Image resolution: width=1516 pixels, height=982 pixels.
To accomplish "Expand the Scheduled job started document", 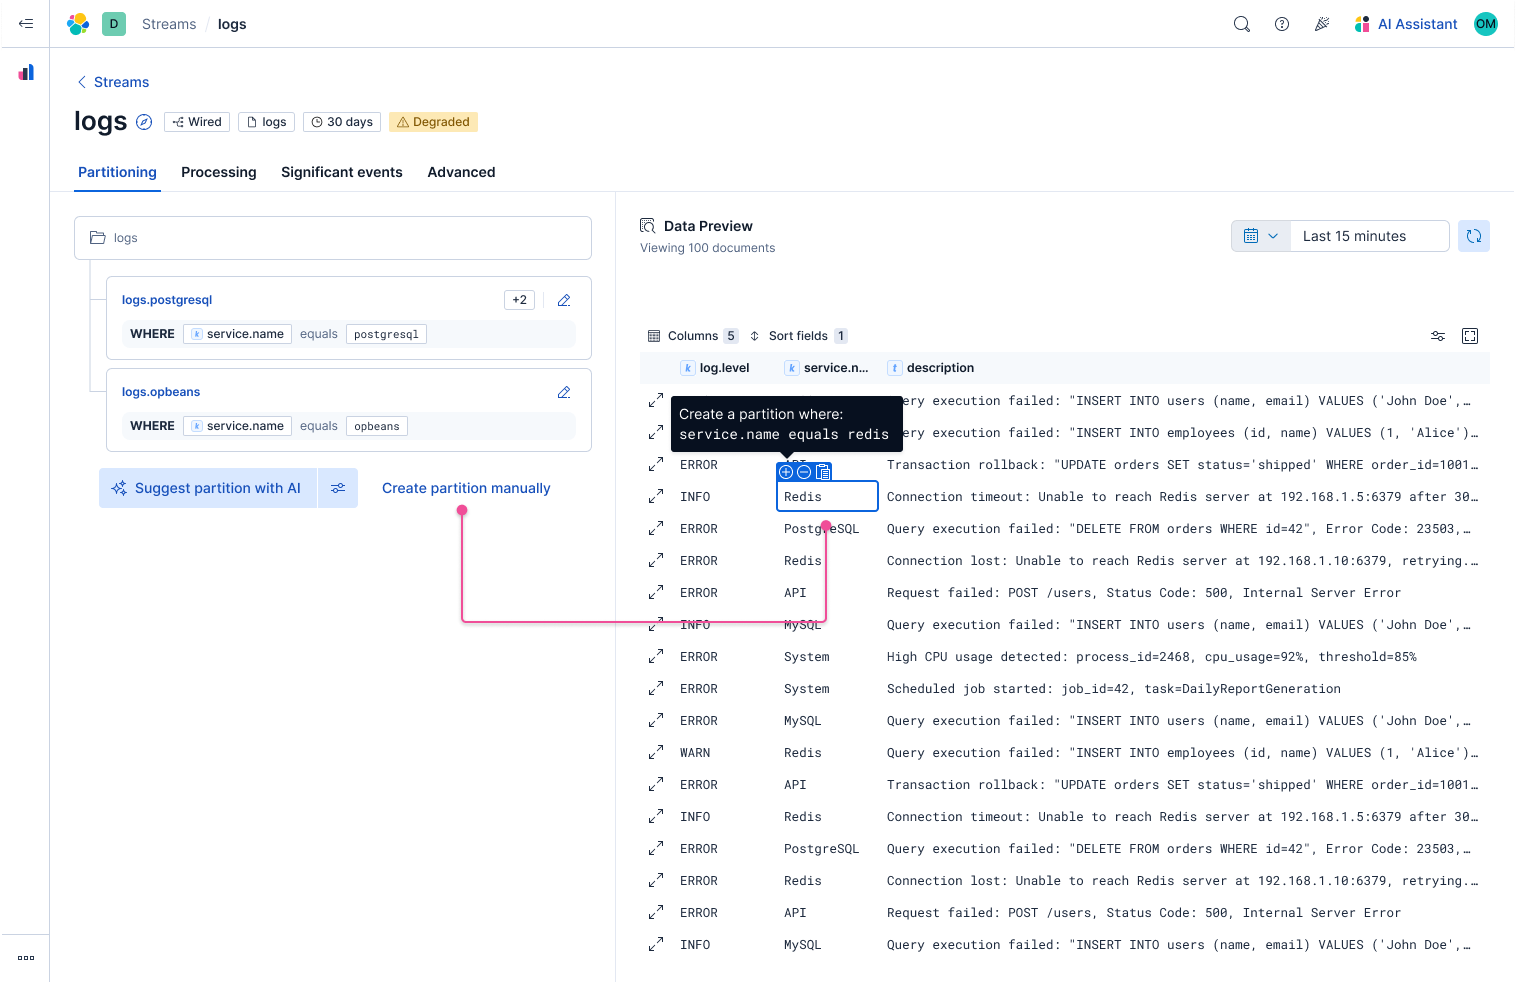I will (656, 689).
